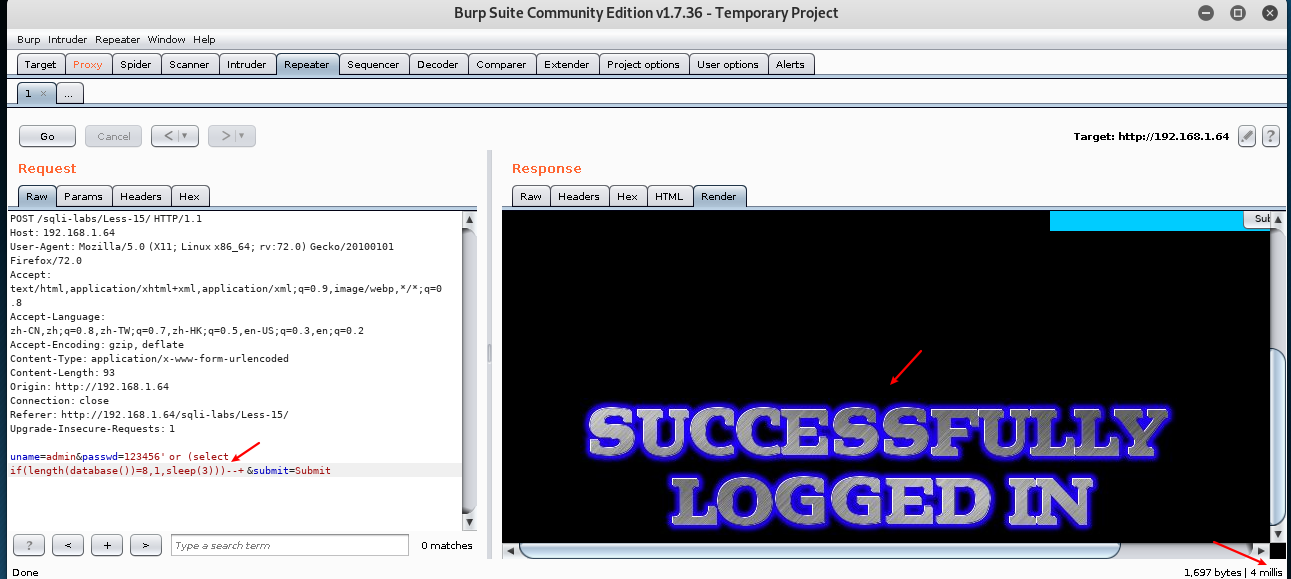Select the response Headers tab
Viewport: 1291px width, 579px height.
(579, 196)
